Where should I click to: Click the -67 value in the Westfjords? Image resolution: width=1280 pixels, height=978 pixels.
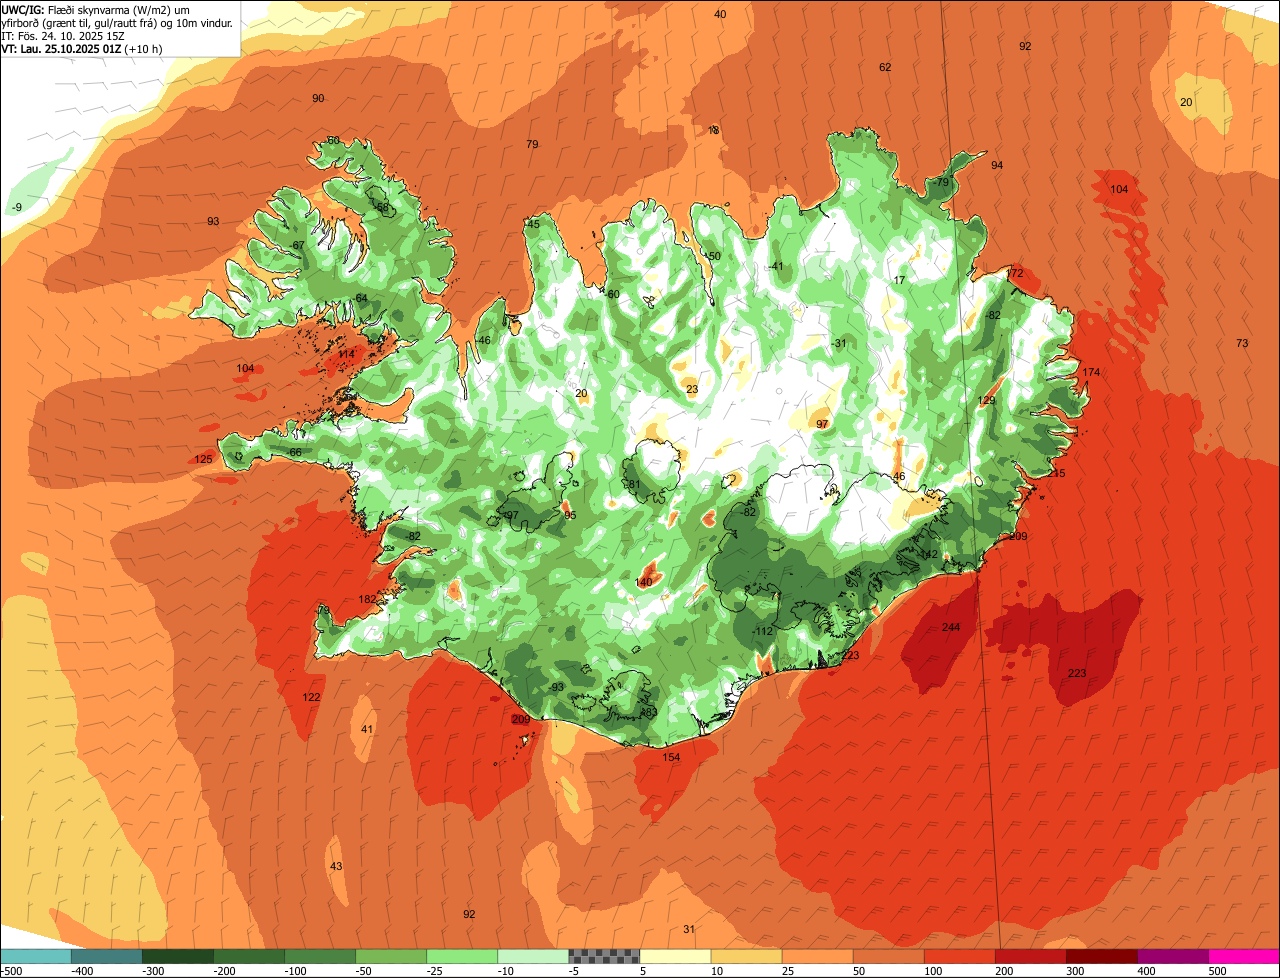tap(296, 245)
